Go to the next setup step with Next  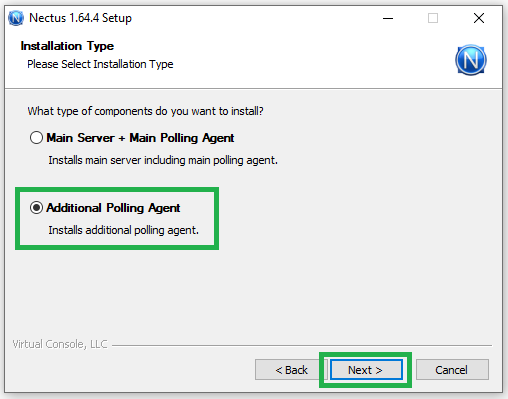click(366, 370)
